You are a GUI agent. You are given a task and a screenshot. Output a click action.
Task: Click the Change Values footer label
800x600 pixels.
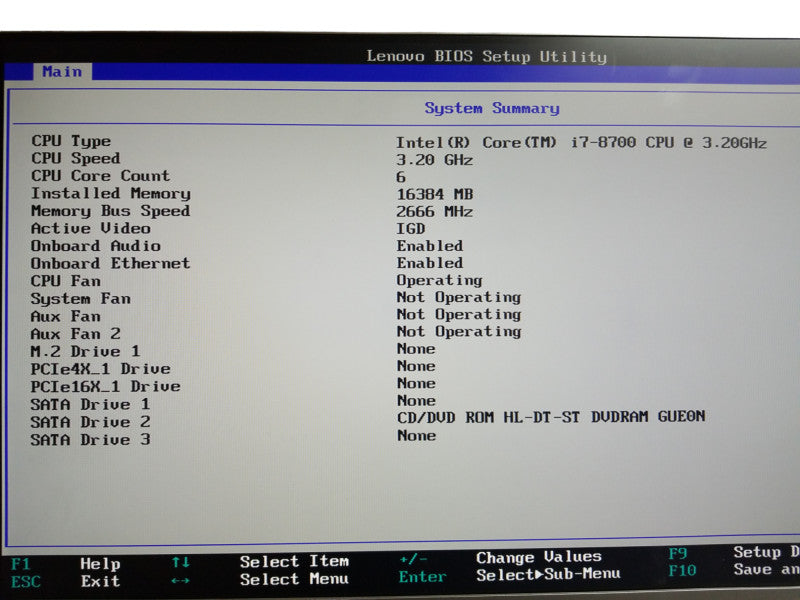(539, 557)
